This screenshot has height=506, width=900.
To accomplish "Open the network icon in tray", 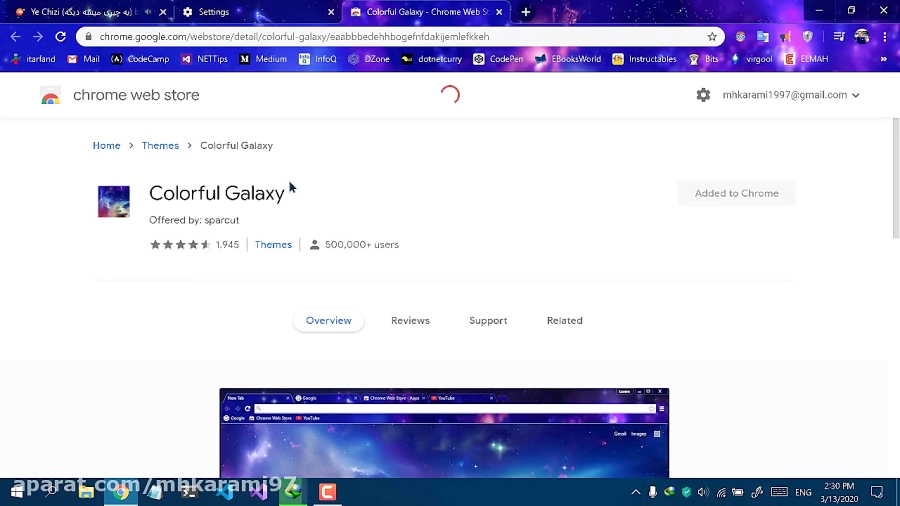I will coord(721,492).
